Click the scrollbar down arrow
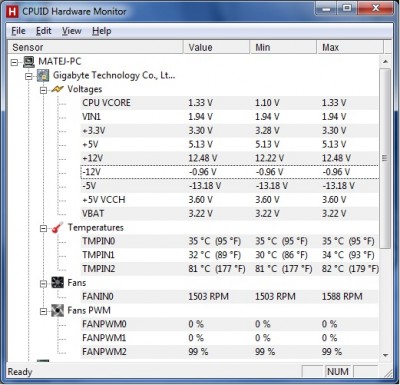 click(x=385, y=355)
